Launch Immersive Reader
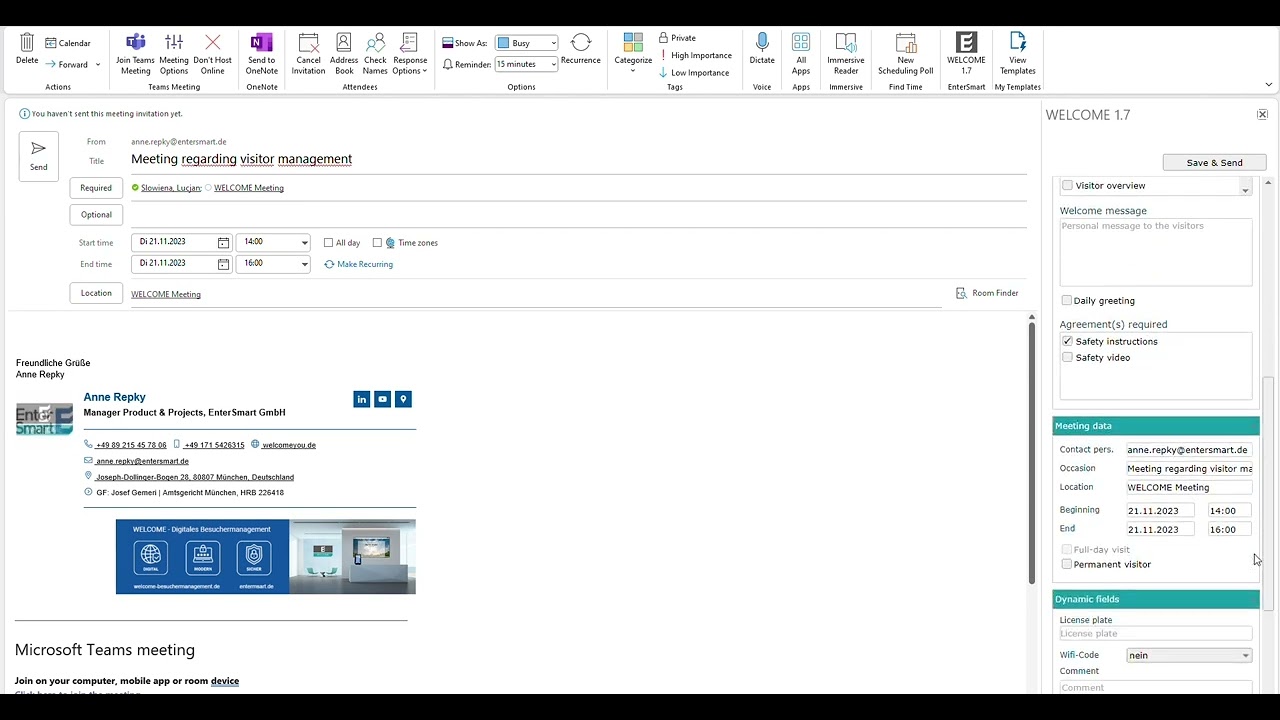 pos(846,53)
